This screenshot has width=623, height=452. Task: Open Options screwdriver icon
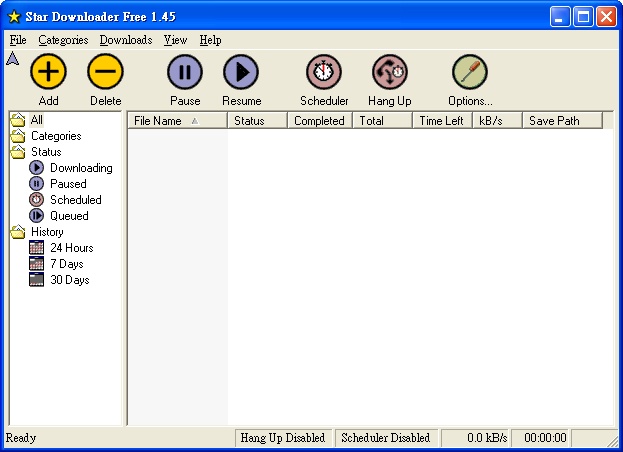point(470,72)
